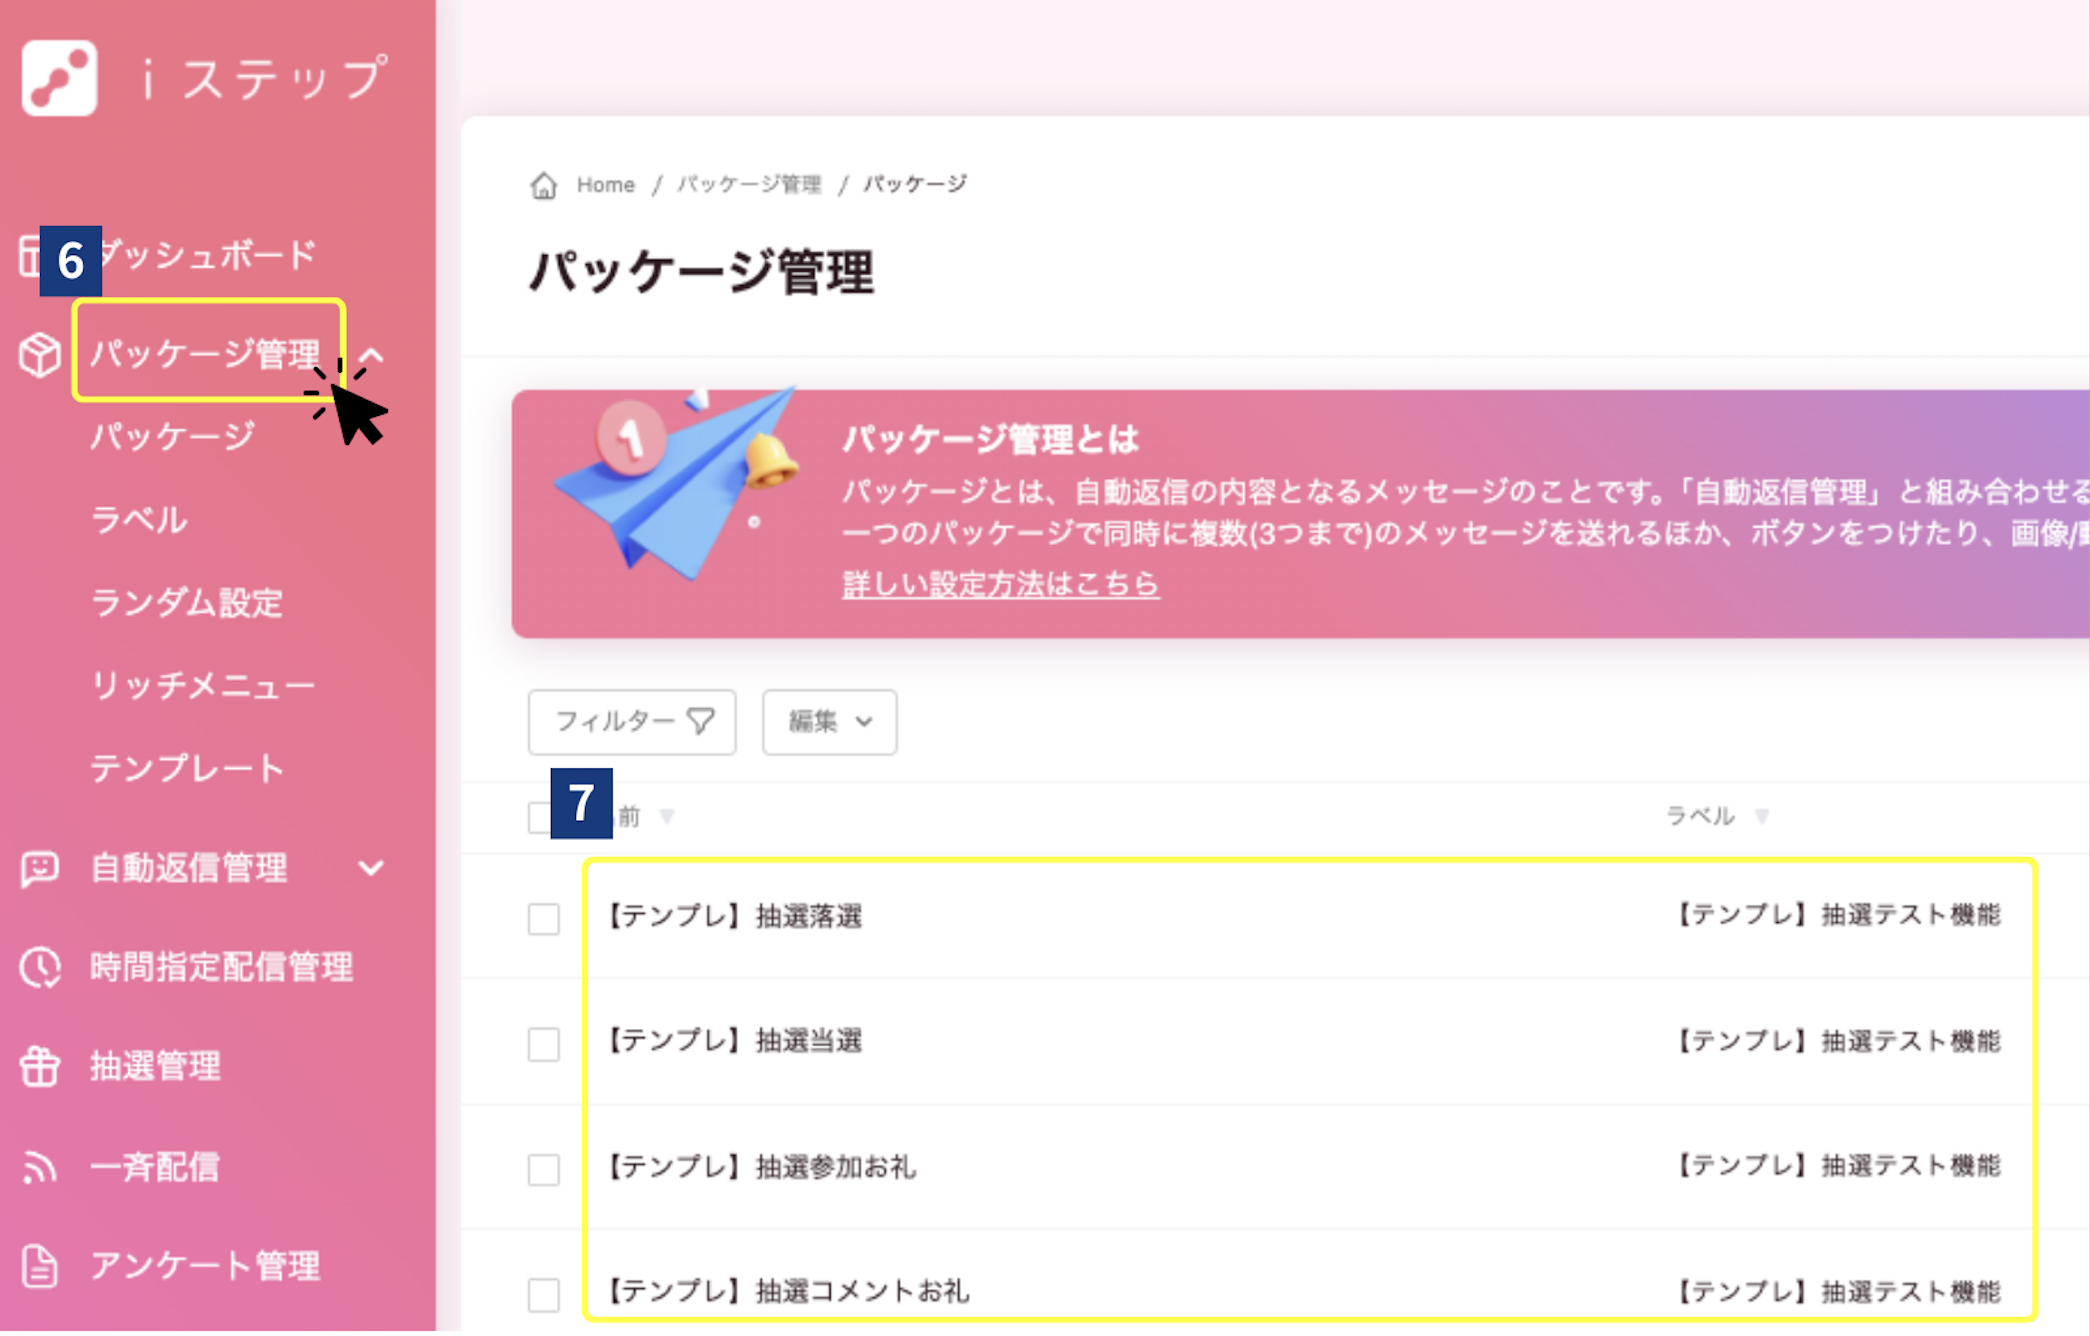Sort by the ラベル column arrow
2090x1336 pixels.
1762,817
